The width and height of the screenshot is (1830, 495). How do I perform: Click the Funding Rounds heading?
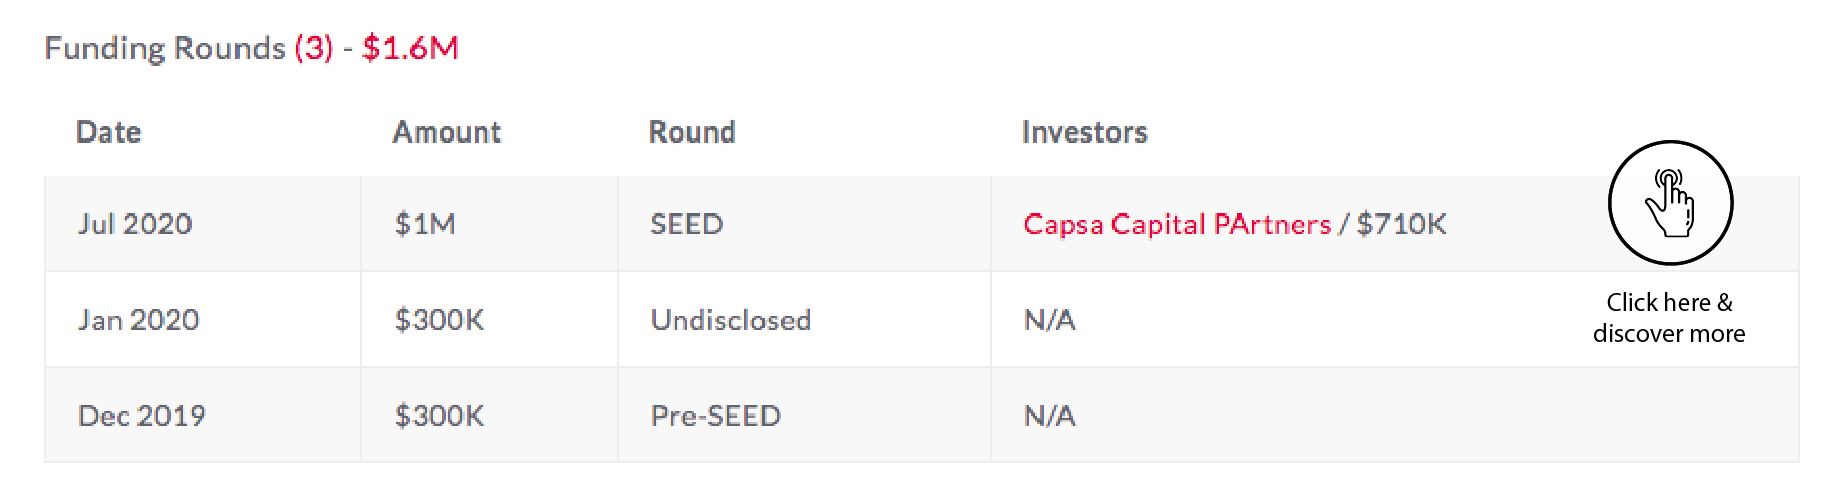[x=165, y=48]
